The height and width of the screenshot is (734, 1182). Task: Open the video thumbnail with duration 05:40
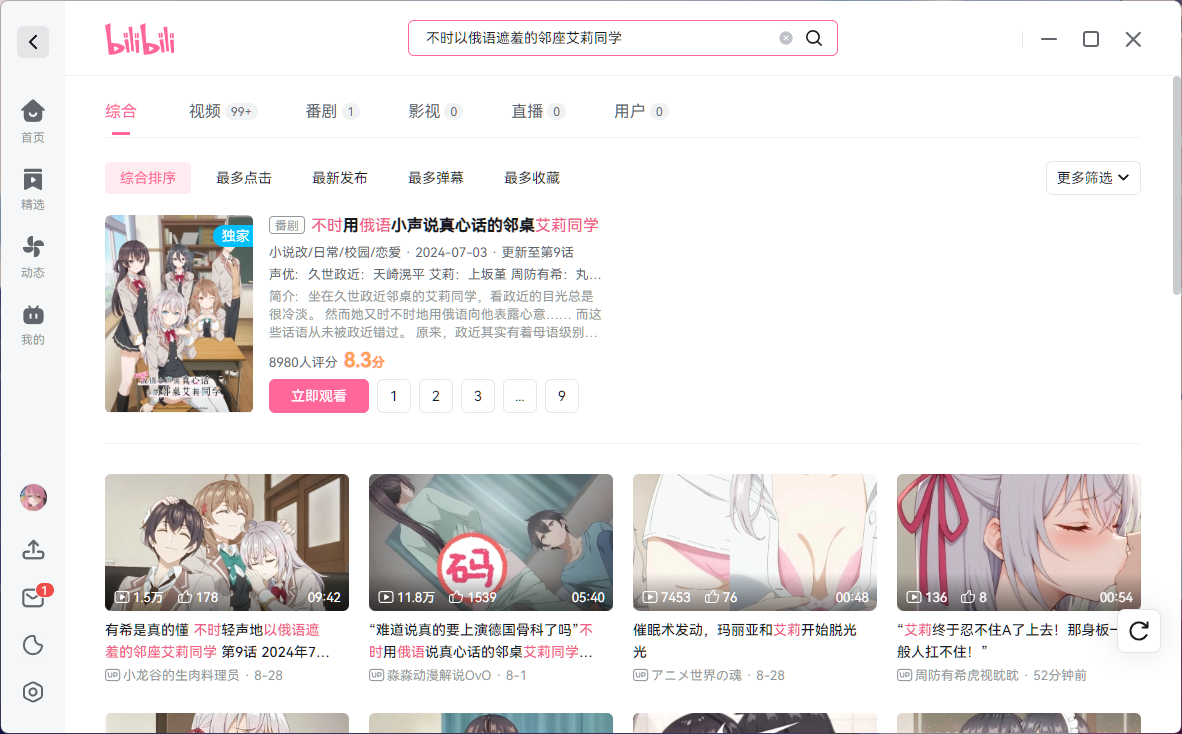(491, 542)
